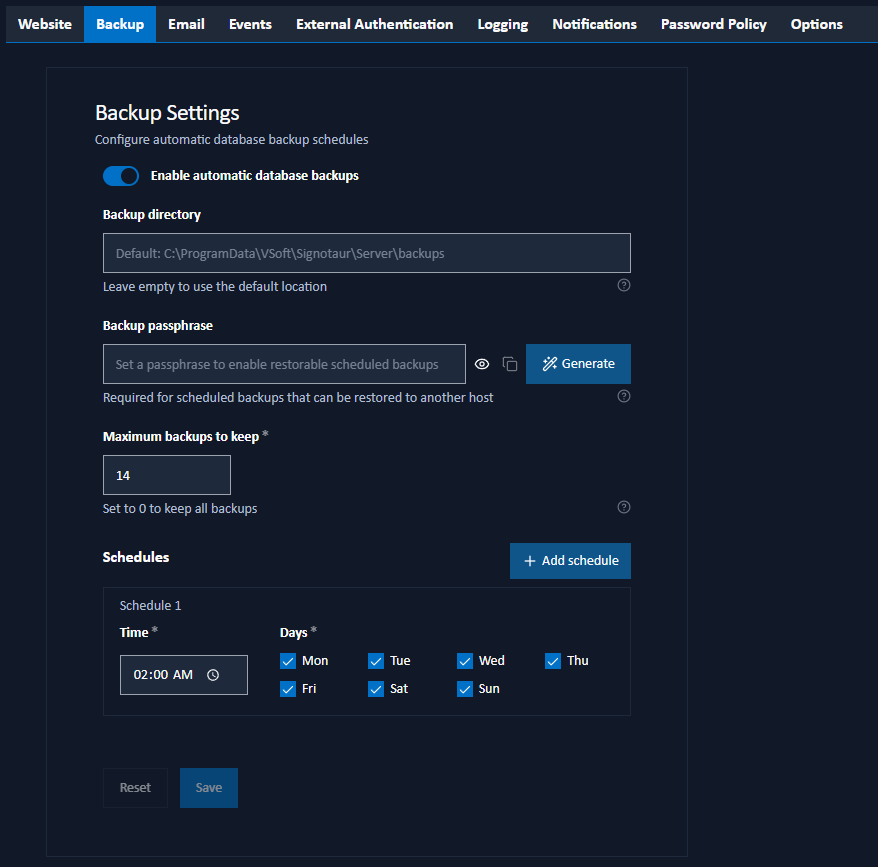Select the Backup tab
Screen dimensions: 878x867
point(120,25)
